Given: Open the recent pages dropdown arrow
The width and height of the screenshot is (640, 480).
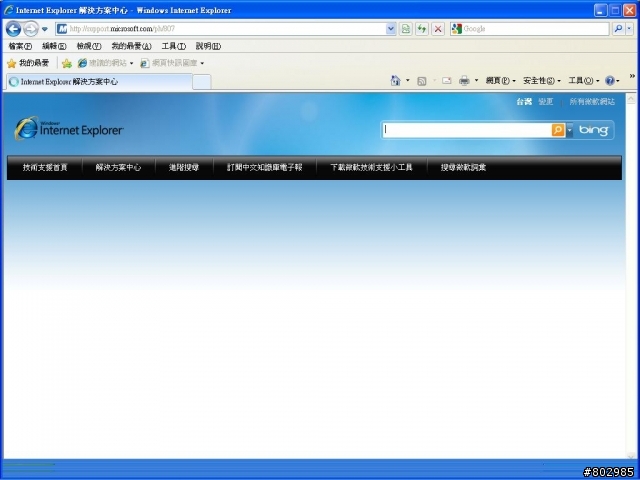Looking at the screenshot, I should point(44,29).
